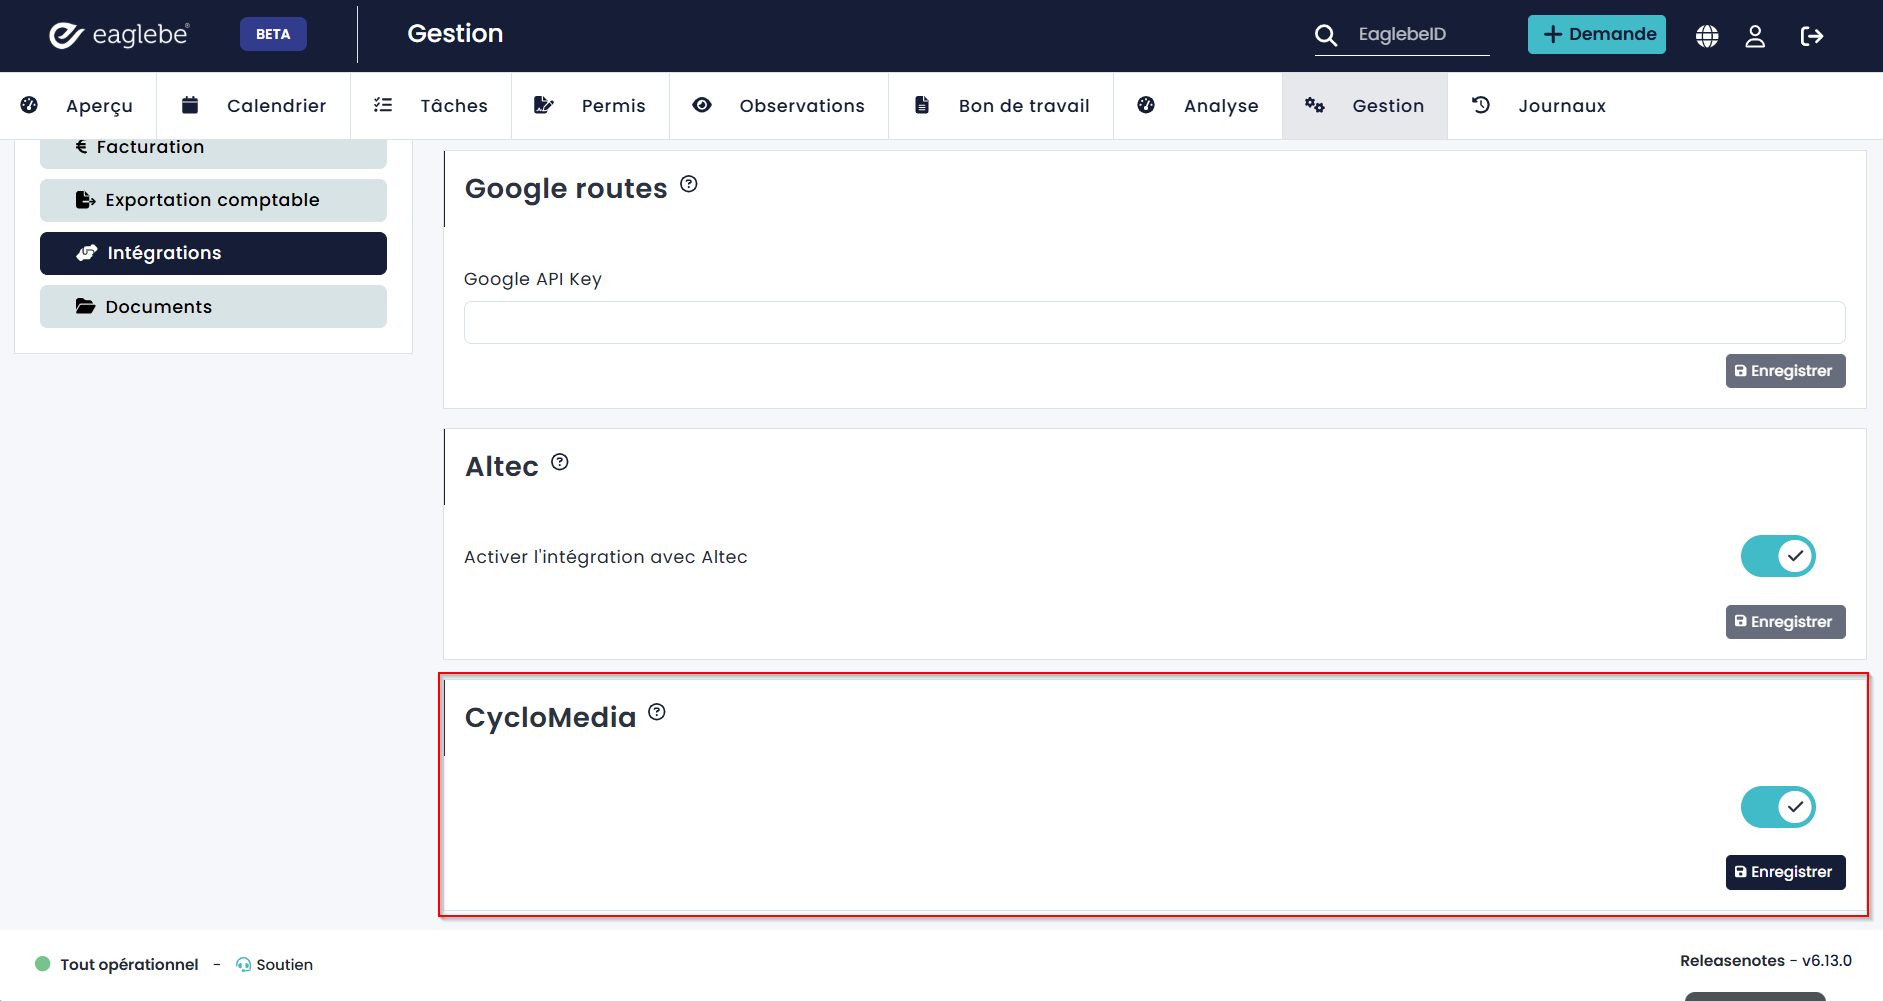The image size is (1883, 1001).
Task: Click the Observations eye icon
Action: 702,105
